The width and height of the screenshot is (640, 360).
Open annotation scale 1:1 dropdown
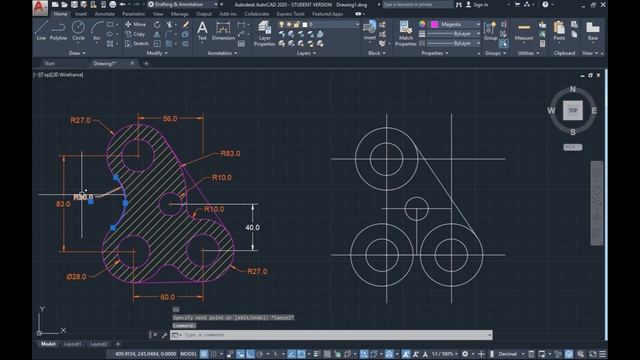click(444, 354)
